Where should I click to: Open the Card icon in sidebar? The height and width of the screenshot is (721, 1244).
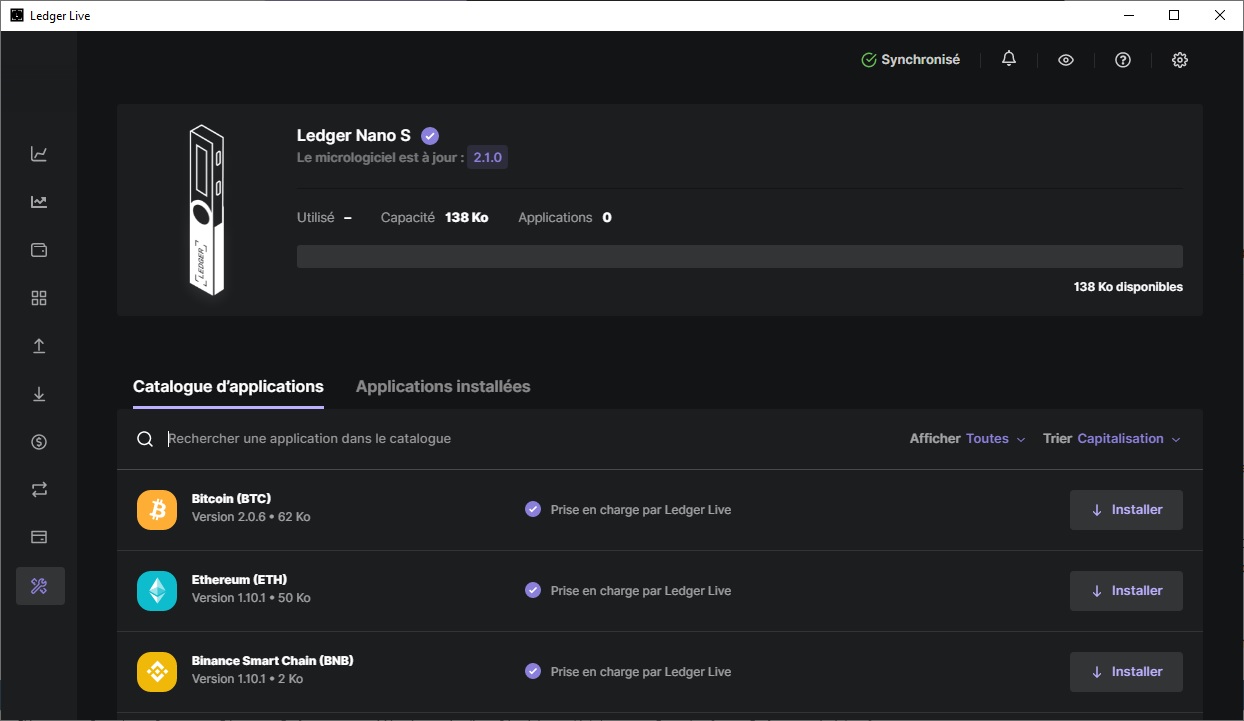[x=39, y=538]
